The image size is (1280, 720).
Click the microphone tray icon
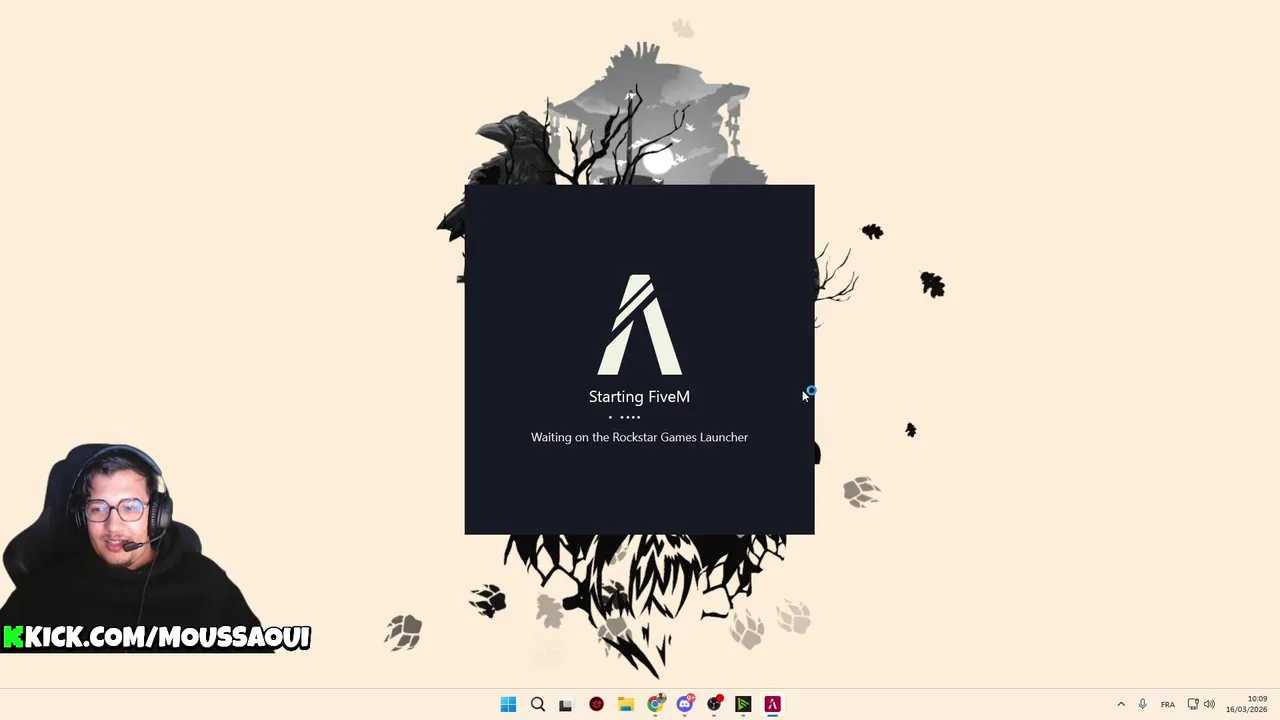(1142, 704)
